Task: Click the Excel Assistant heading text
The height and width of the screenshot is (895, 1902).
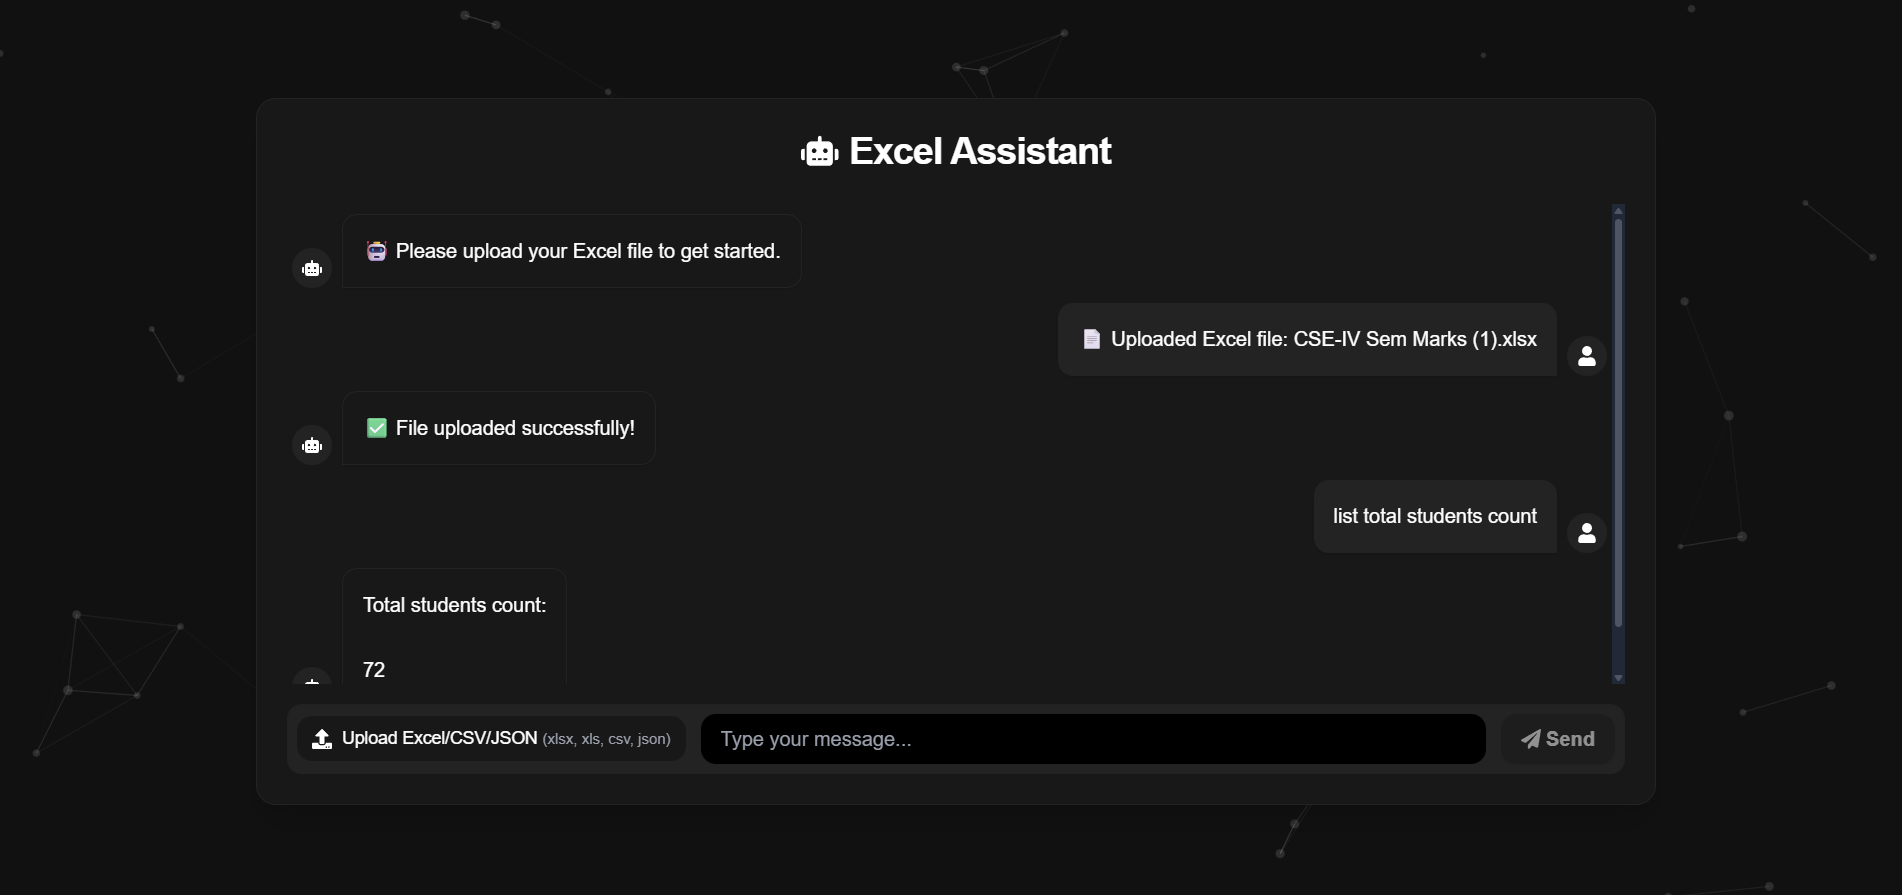Action: coord(979,151)
